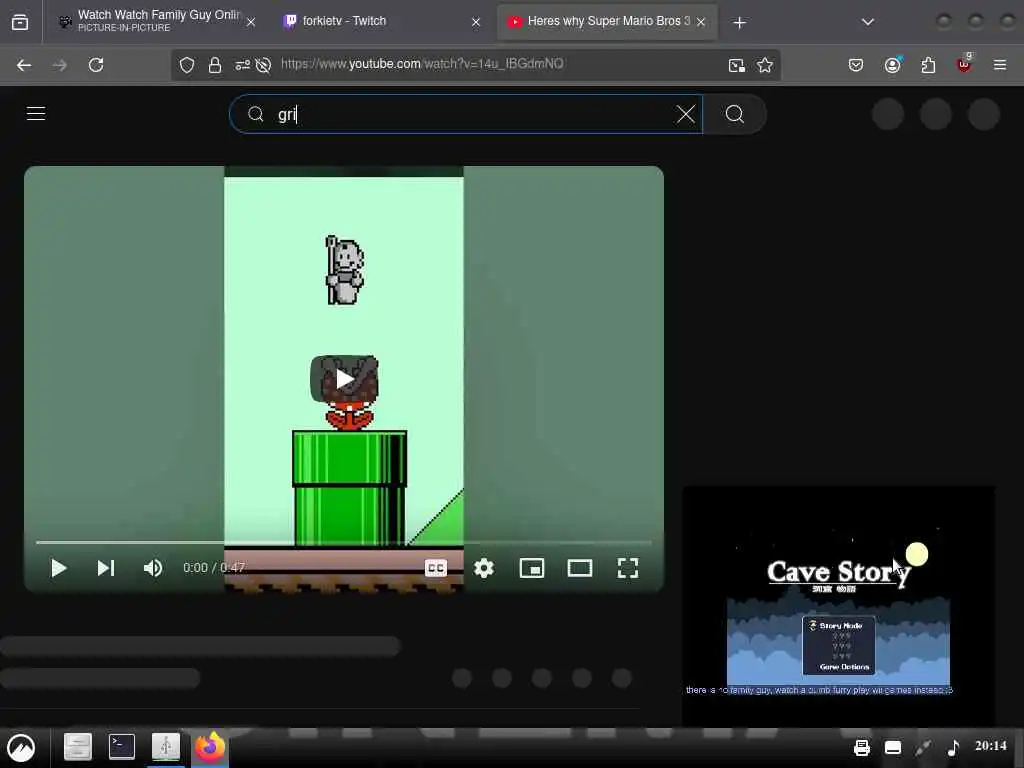Skip to the next video
1024x768 pixels.
pyautogui.click(x=106, y=568)
